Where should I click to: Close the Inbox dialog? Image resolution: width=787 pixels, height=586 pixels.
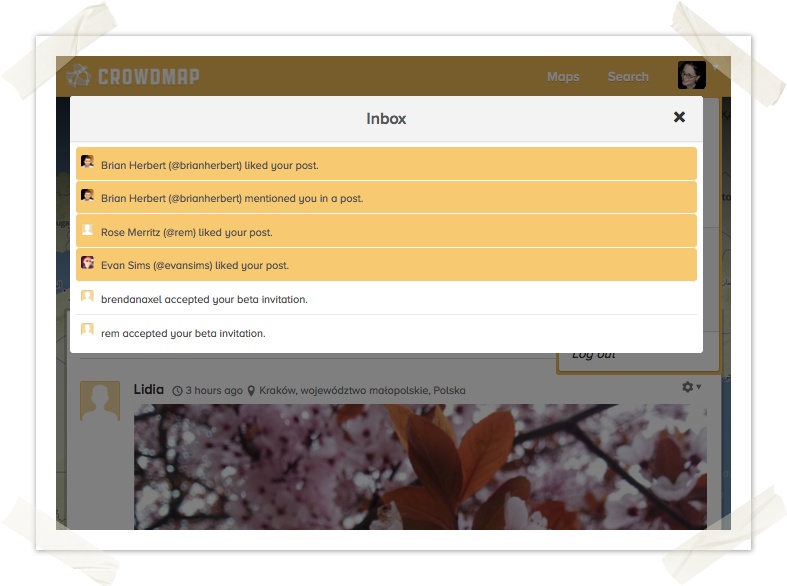coord(679,117)
